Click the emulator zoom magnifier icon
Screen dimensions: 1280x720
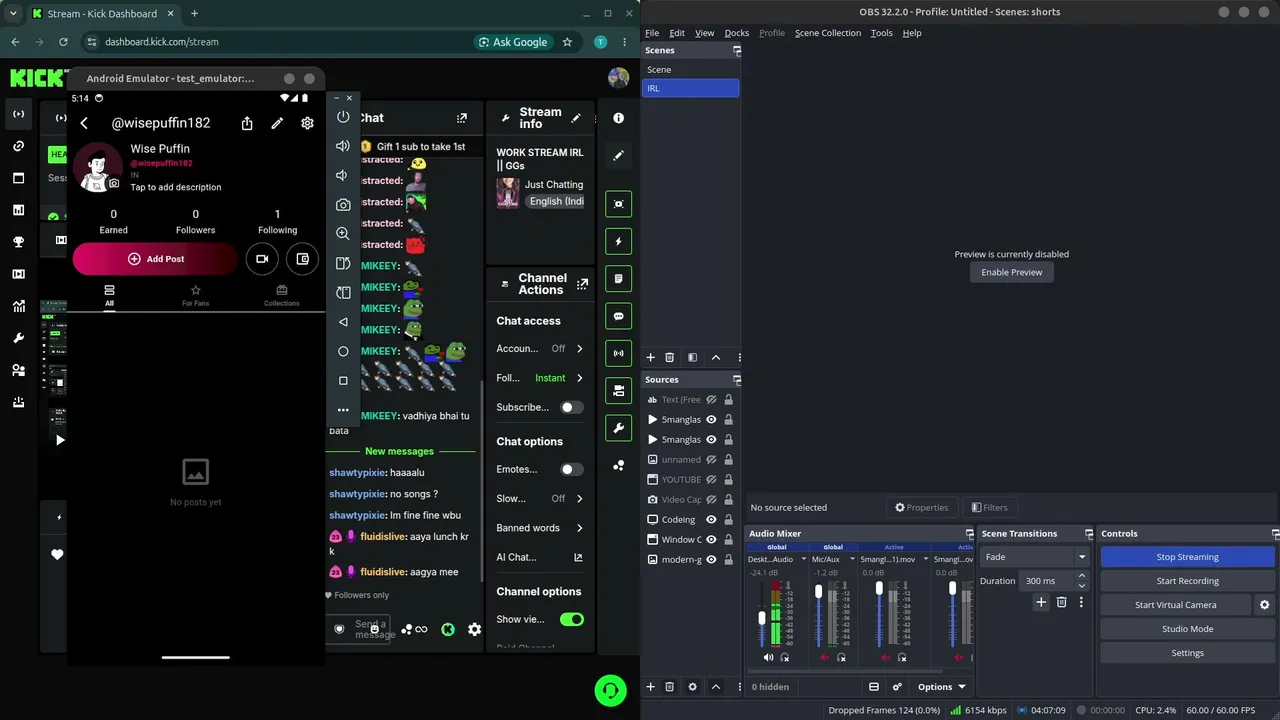(x=343, y=233)
